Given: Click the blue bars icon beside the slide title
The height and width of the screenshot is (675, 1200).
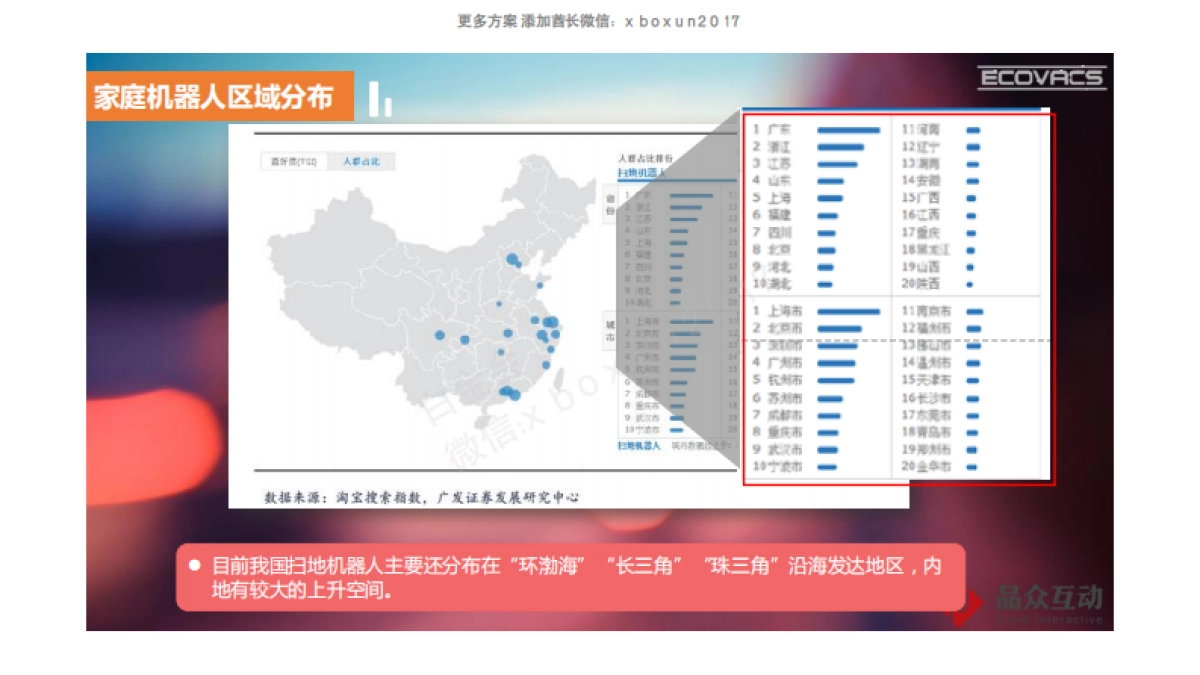Looking at the screenshot, I should pyautogui.click(x=378, y=98).
